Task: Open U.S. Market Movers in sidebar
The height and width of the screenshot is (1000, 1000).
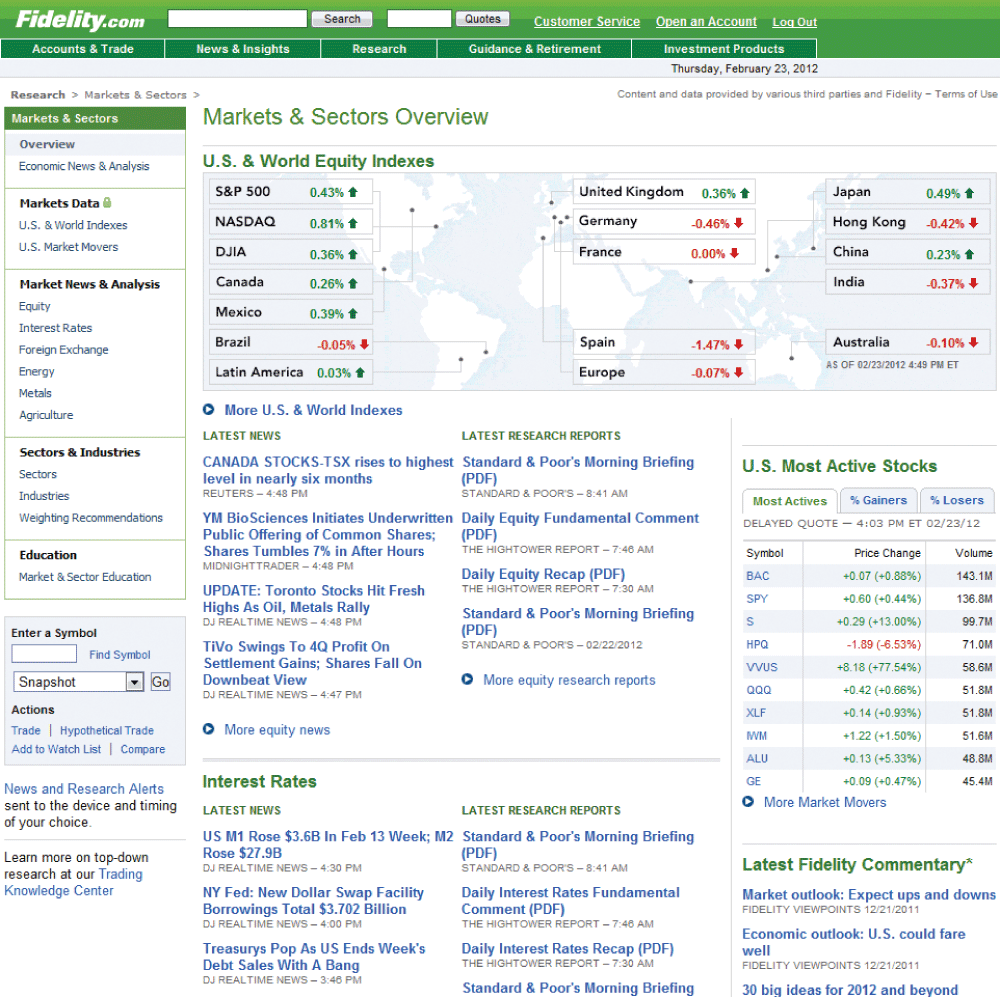Action: tap(68, 247)
